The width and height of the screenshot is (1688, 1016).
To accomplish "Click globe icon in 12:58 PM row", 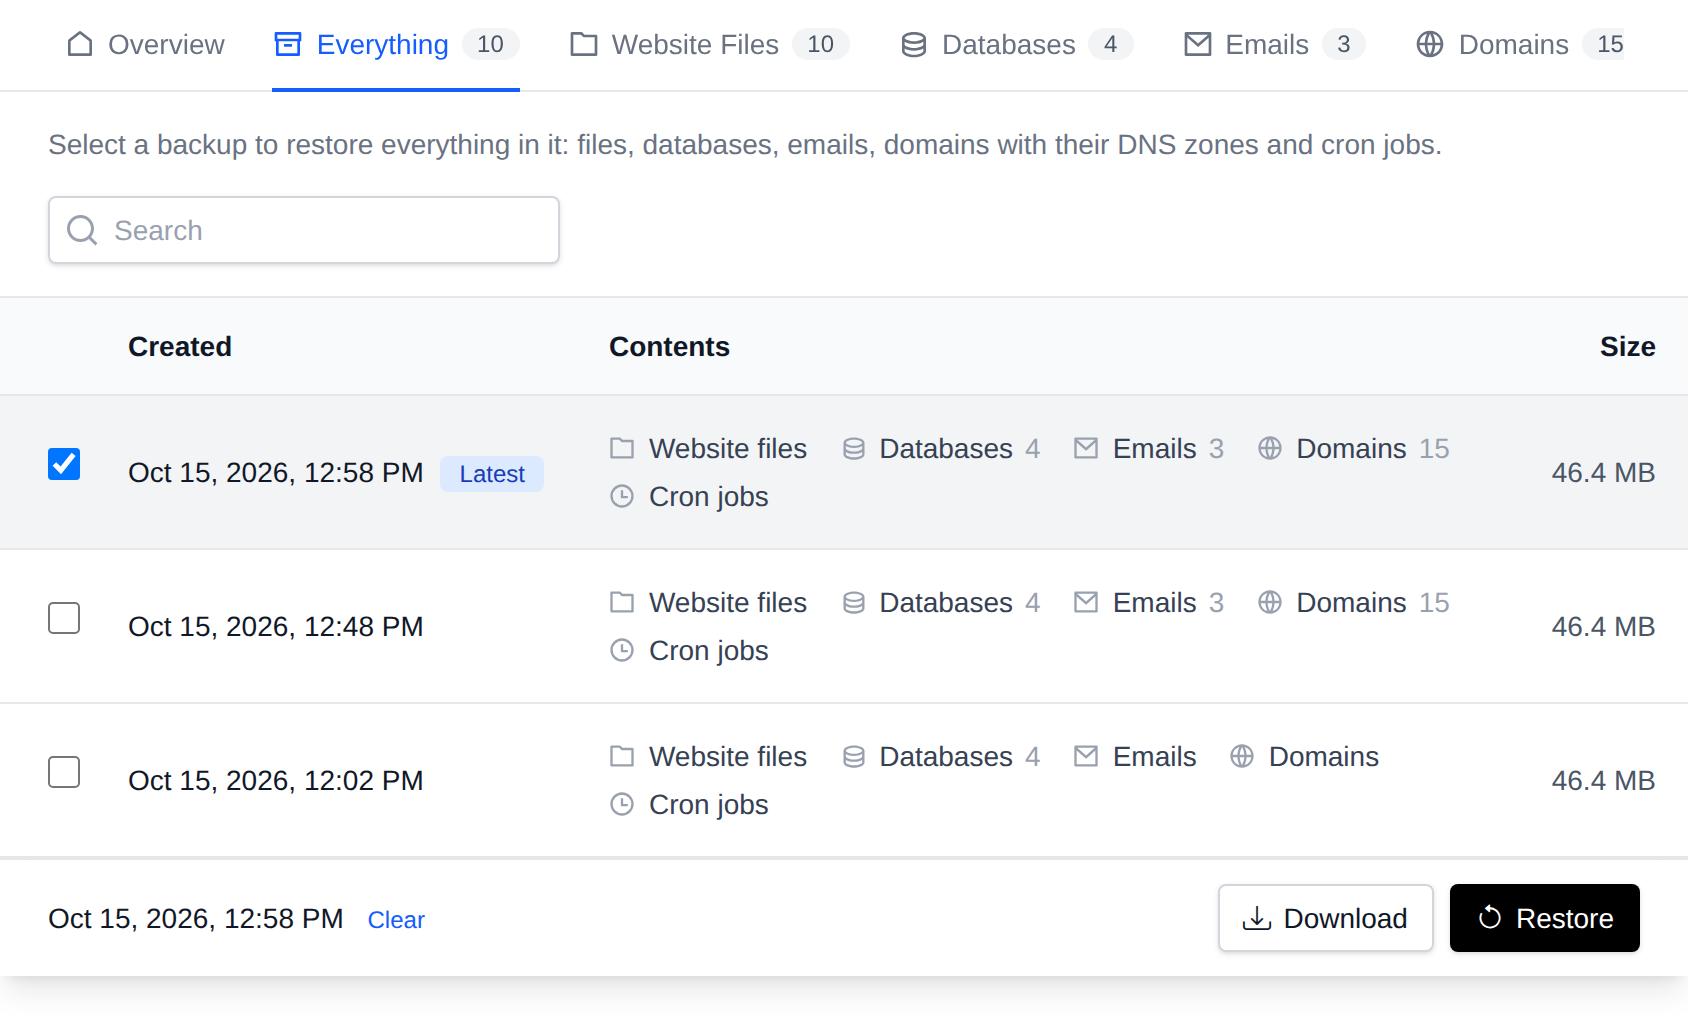I will pyautogui.click(x=1270, y=448).
